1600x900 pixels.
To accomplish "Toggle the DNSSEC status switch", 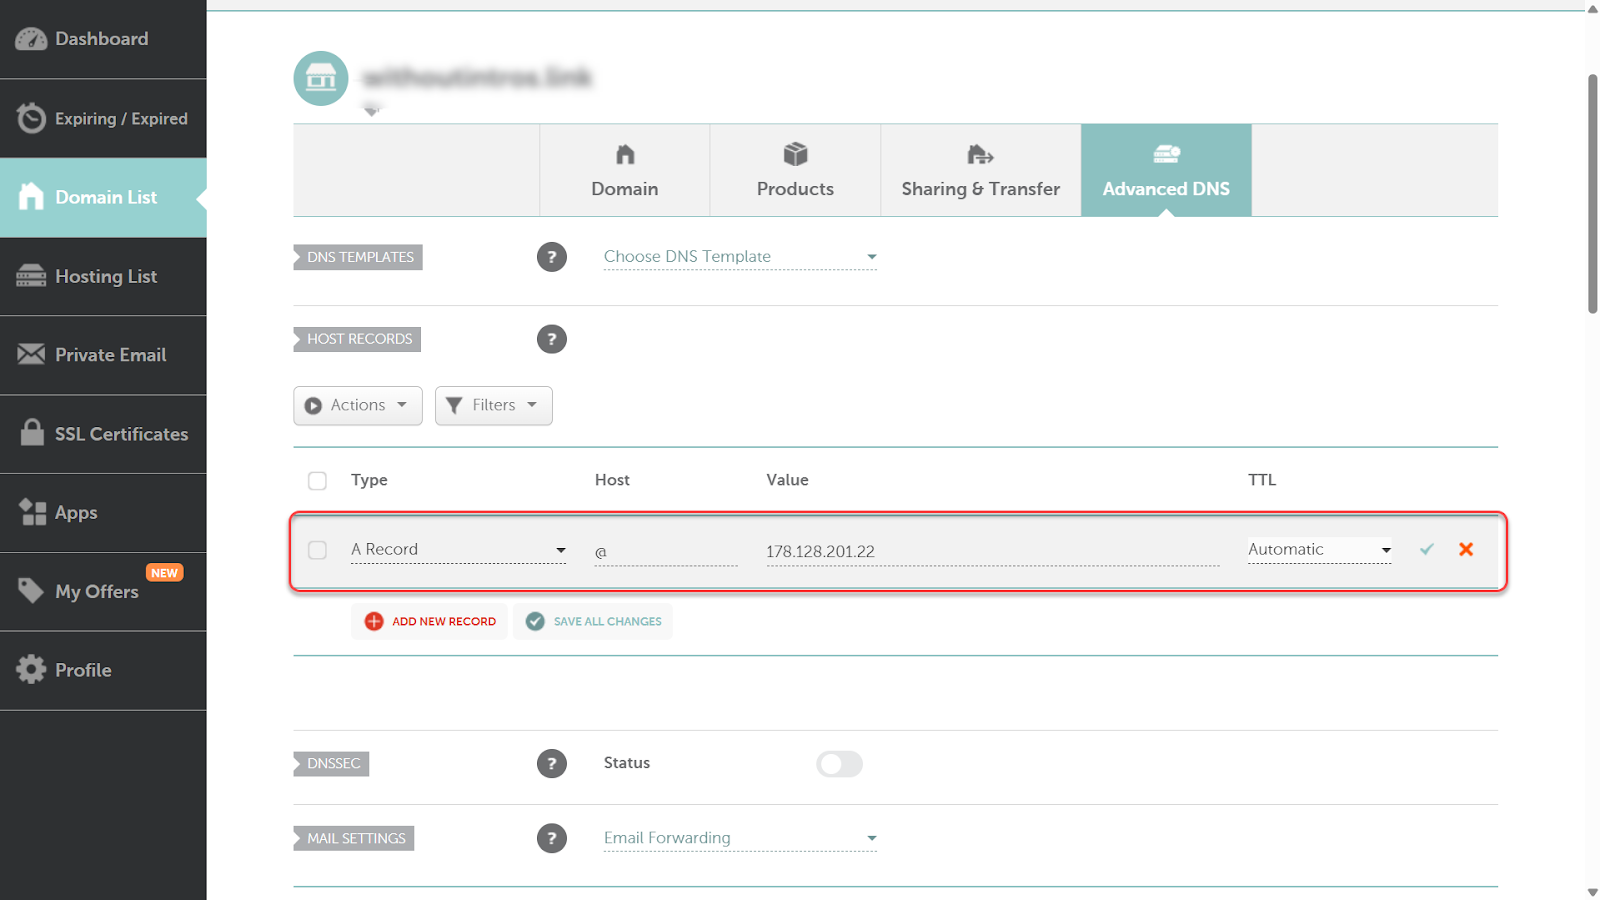I will pyautogui.click(x=839, y=764).
